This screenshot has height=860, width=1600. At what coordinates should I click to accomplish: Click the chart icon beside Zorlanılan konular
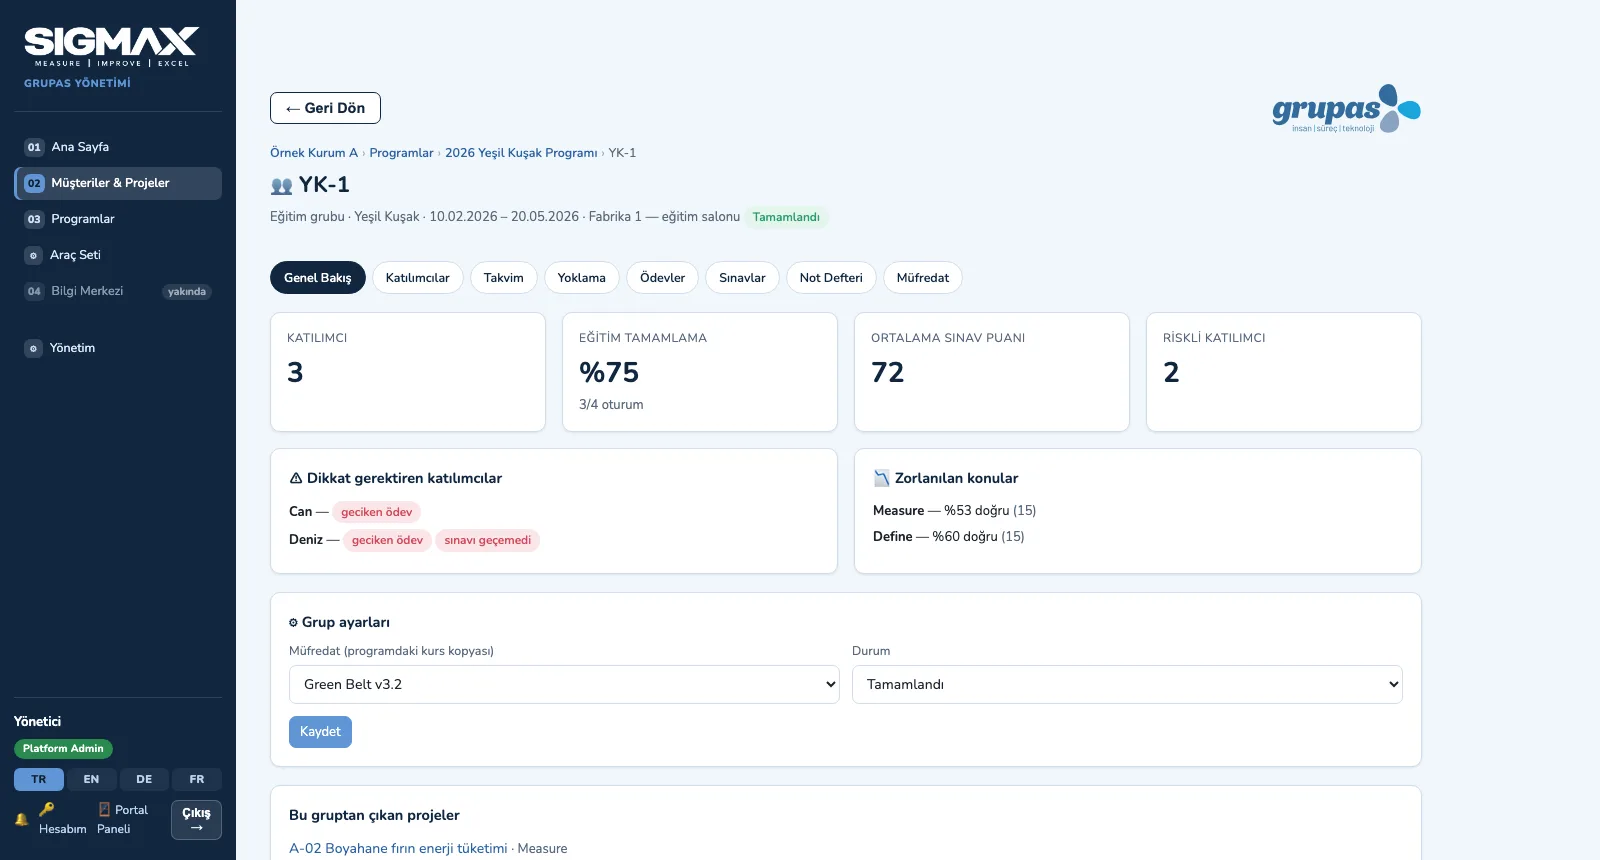click(x=881, y=478)
